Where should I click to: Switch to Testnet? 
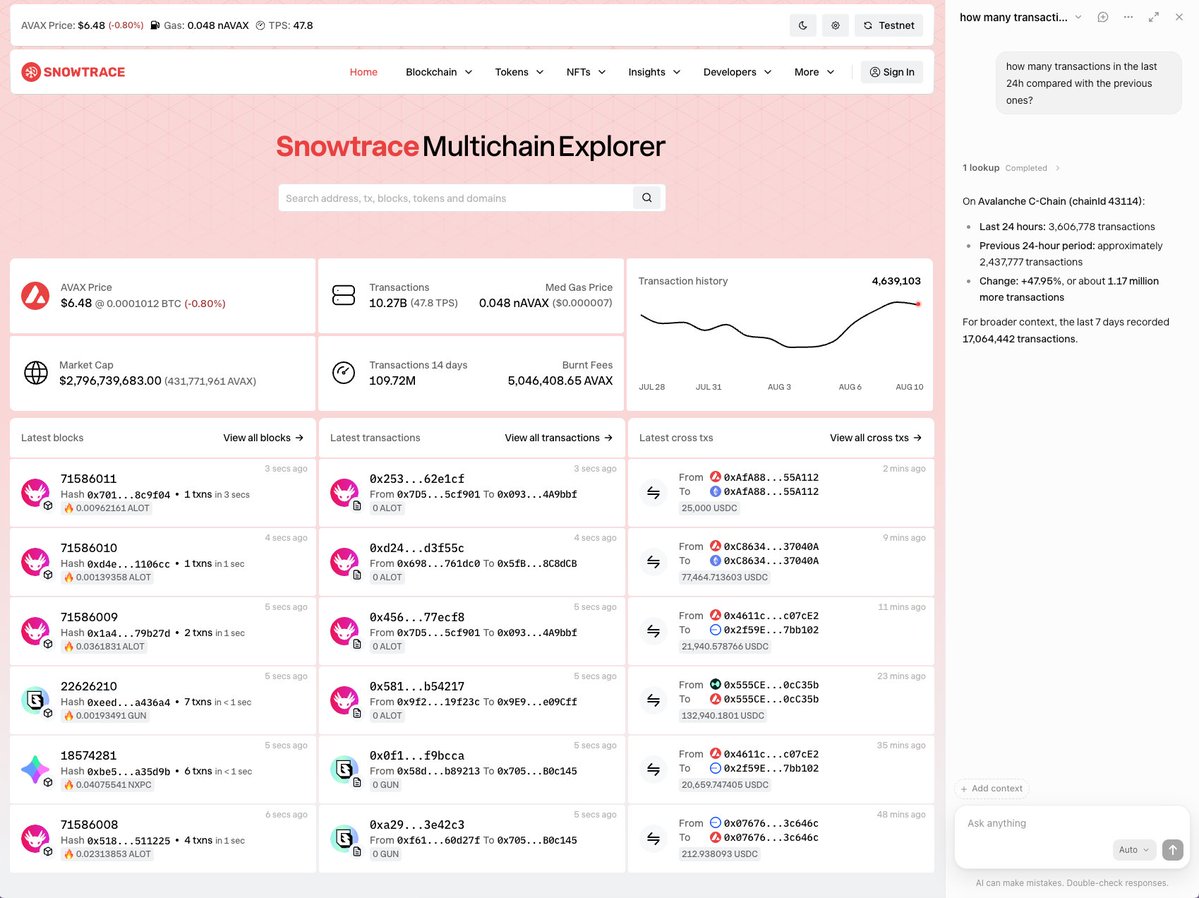pyautogui.click(x=889, y=25)
